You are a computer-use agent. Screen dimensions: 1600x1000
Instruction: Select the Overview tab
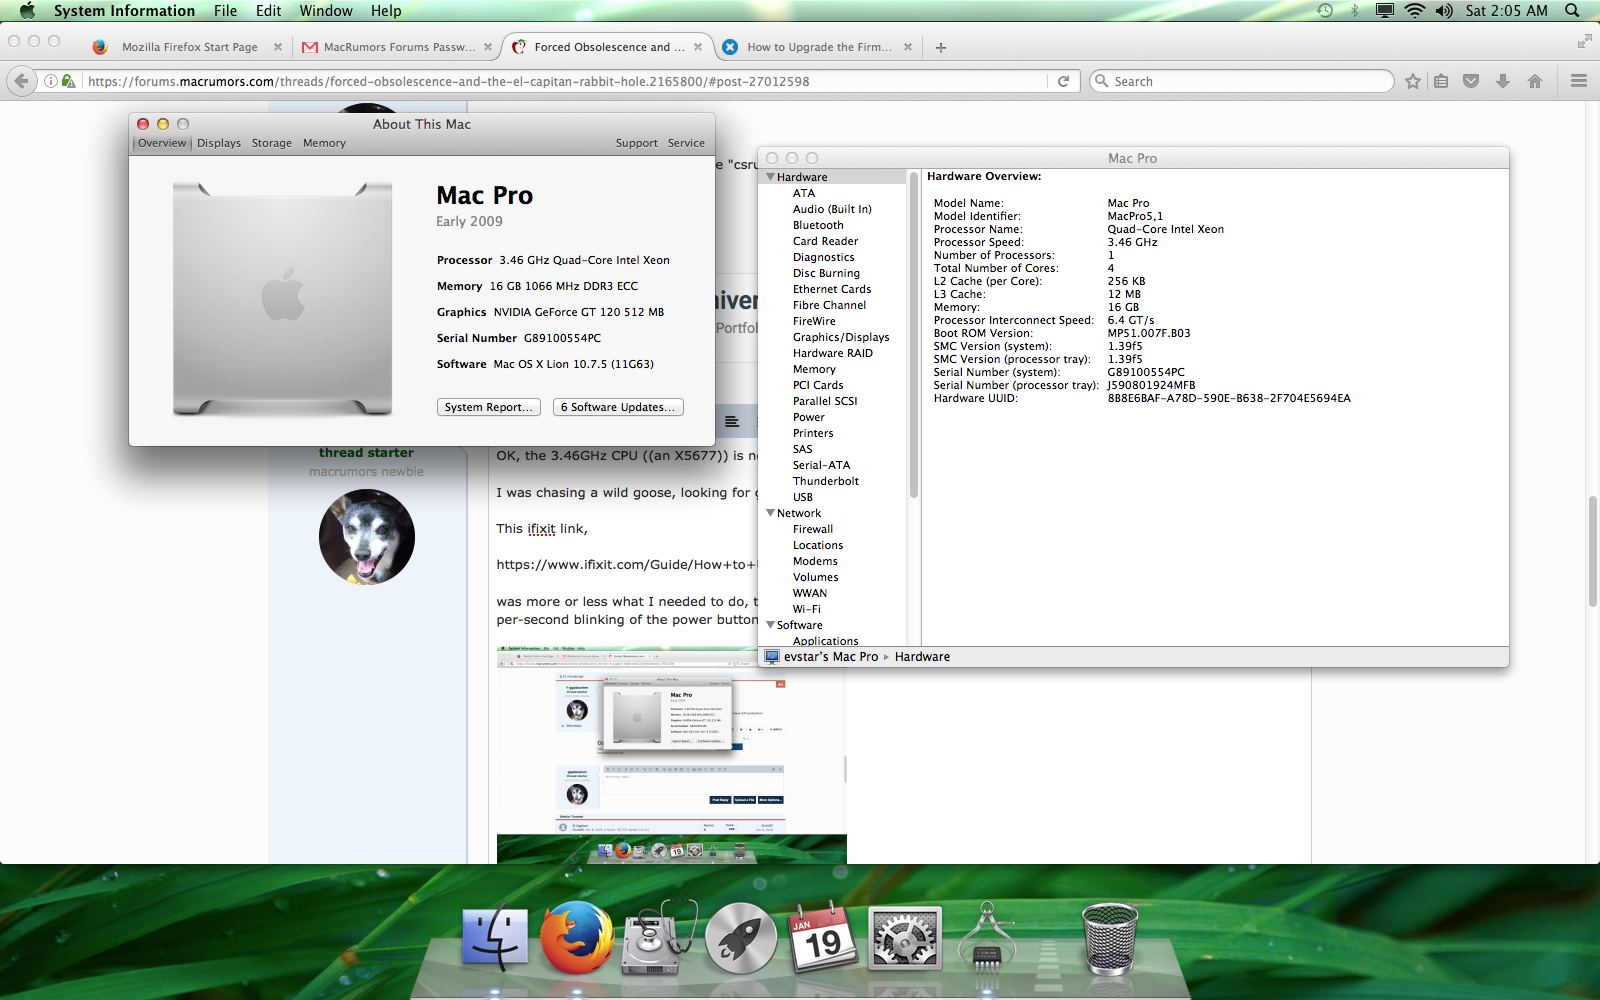[x=162, y=143]
